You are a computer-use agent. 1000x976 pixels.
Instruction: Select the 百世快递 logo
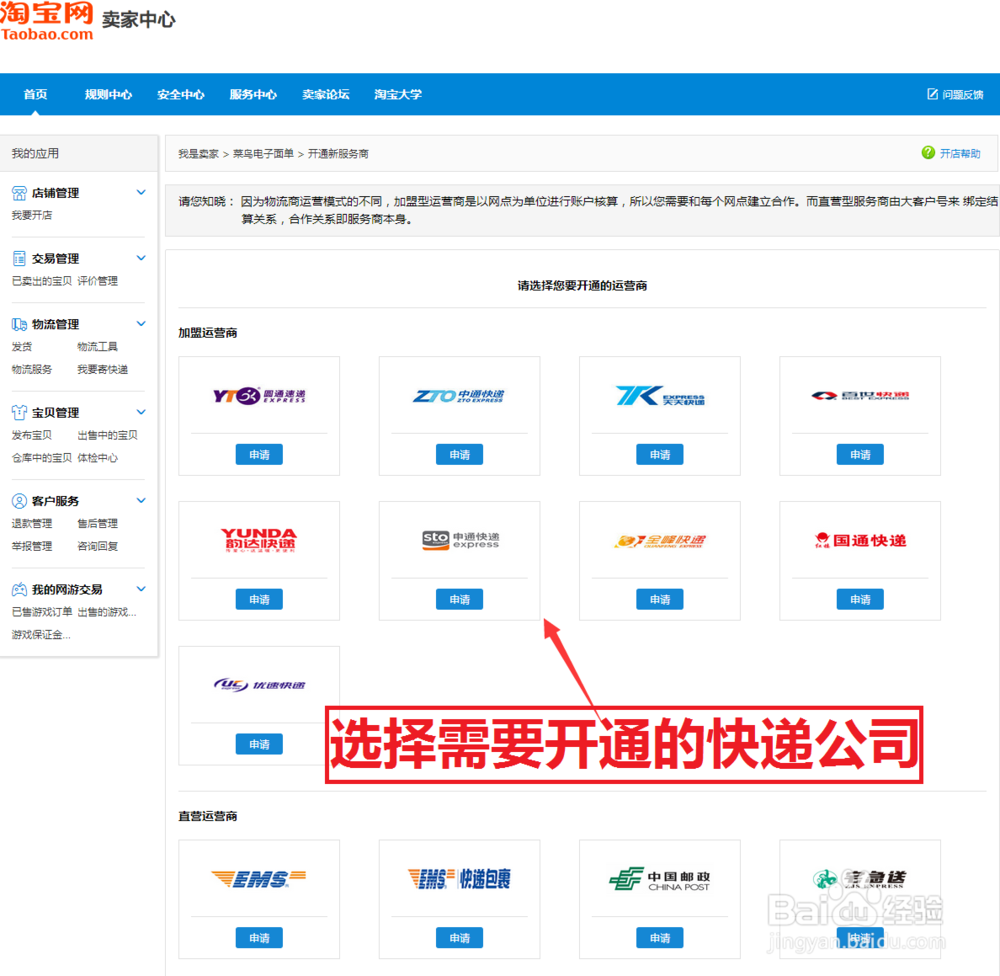click(x=860, y=396)
